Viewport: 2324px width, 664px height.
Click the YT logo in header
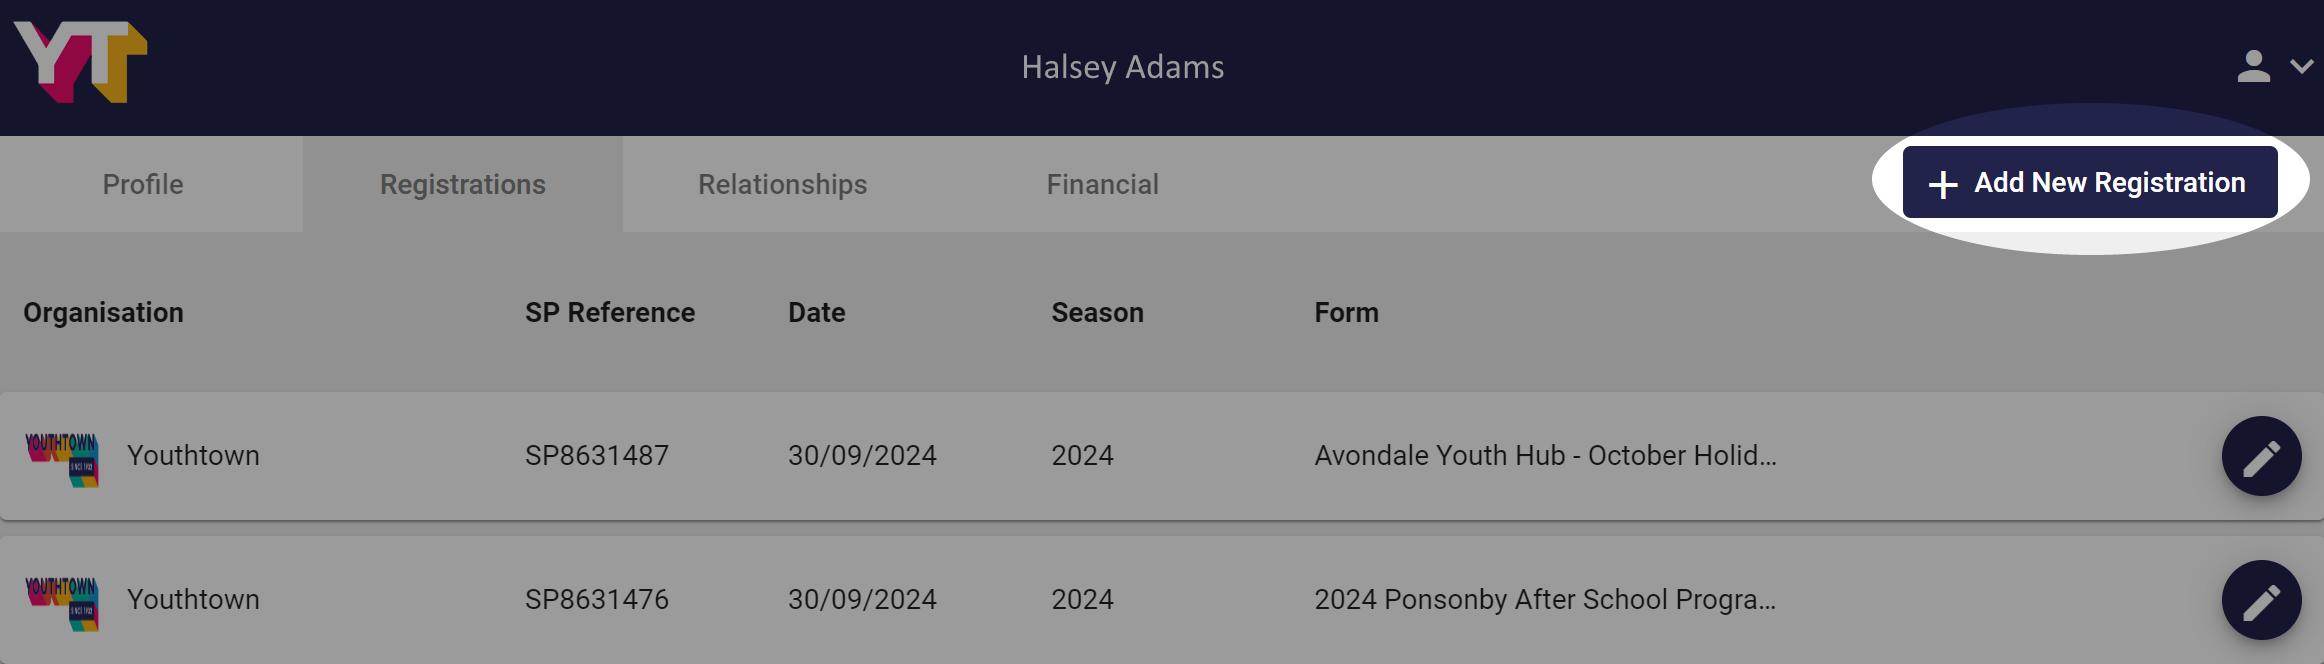pyautogui.click(x=80, y=62)
